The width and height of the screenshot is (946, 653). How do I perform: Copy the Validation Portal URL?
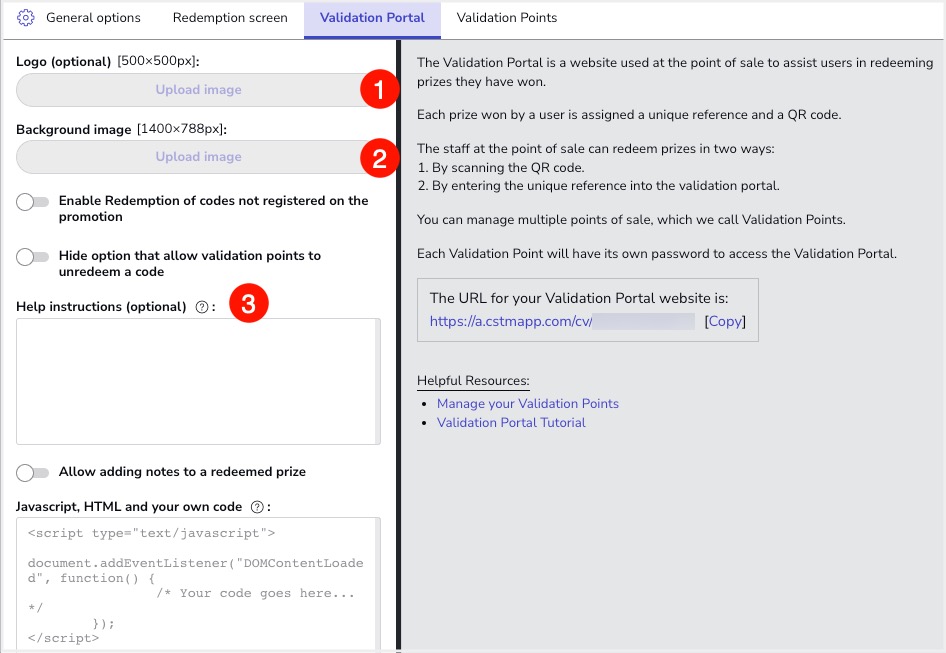[x=725, y=321]
